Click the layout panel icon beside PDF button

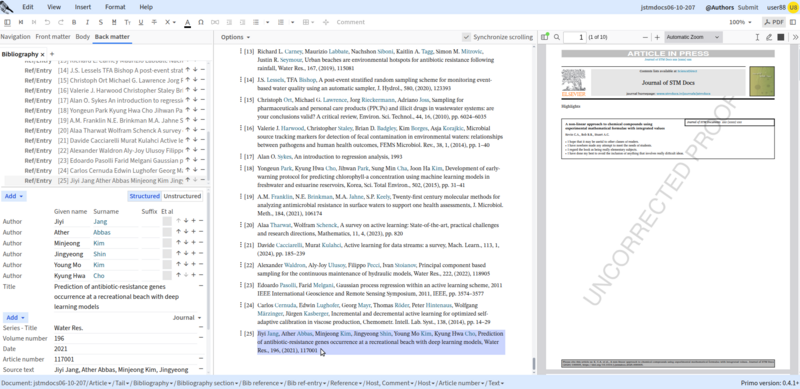[x=792, y=22]
